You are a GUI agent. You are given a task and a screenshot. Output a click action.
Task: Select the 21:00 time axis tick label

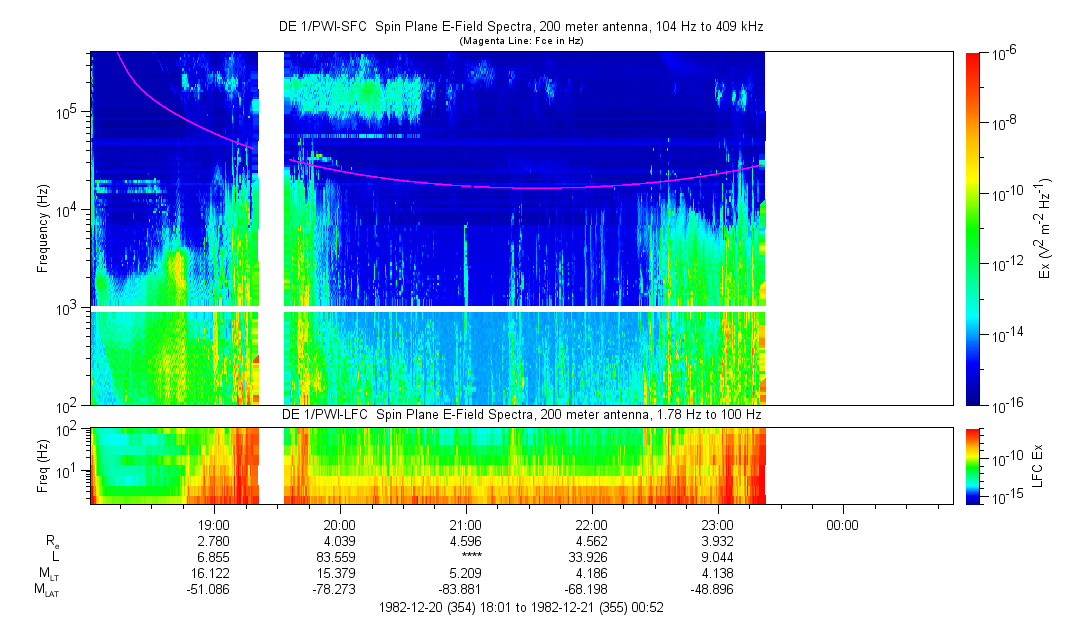click(466, 524)
